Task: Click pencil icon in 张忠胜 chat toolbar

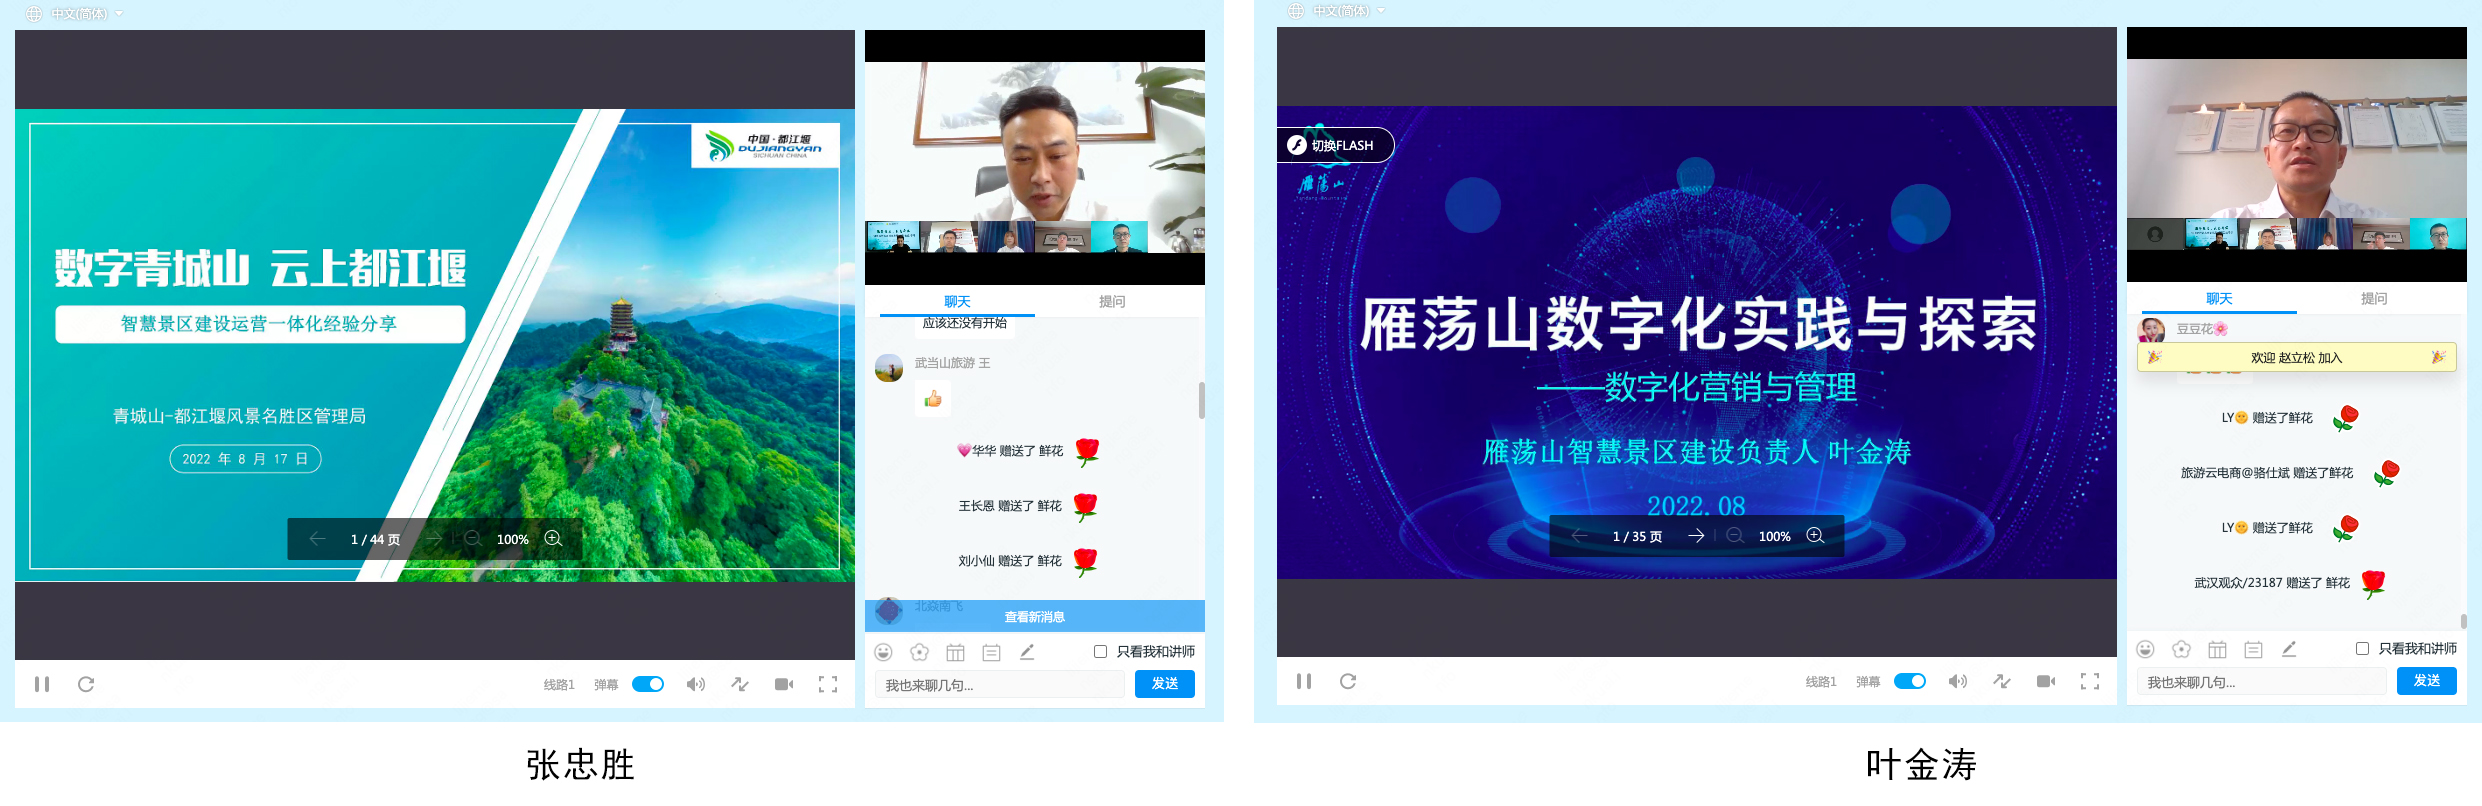Action: point(1027,652)
